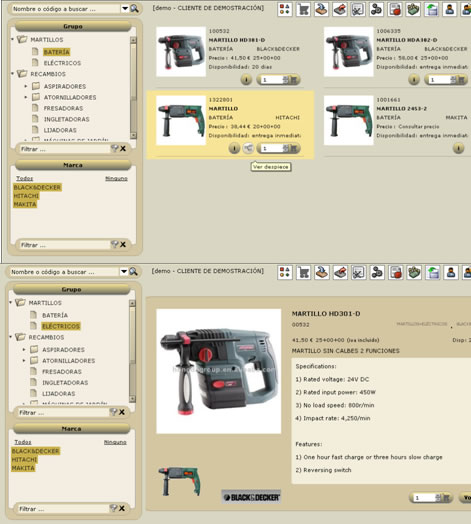Click the red-arrow tray icon in list view toolbar
The height and width of the screenshot is (524, 471).
pyautogui.click(x=340, y=9)
